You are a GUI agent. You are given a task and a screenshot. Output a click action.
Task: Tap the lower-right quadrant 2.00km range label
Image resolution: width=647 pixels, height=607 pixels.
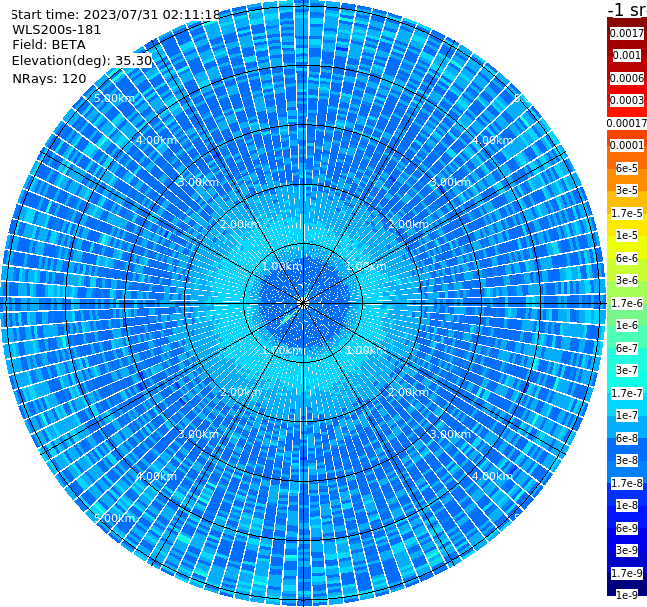click(409, 392)
